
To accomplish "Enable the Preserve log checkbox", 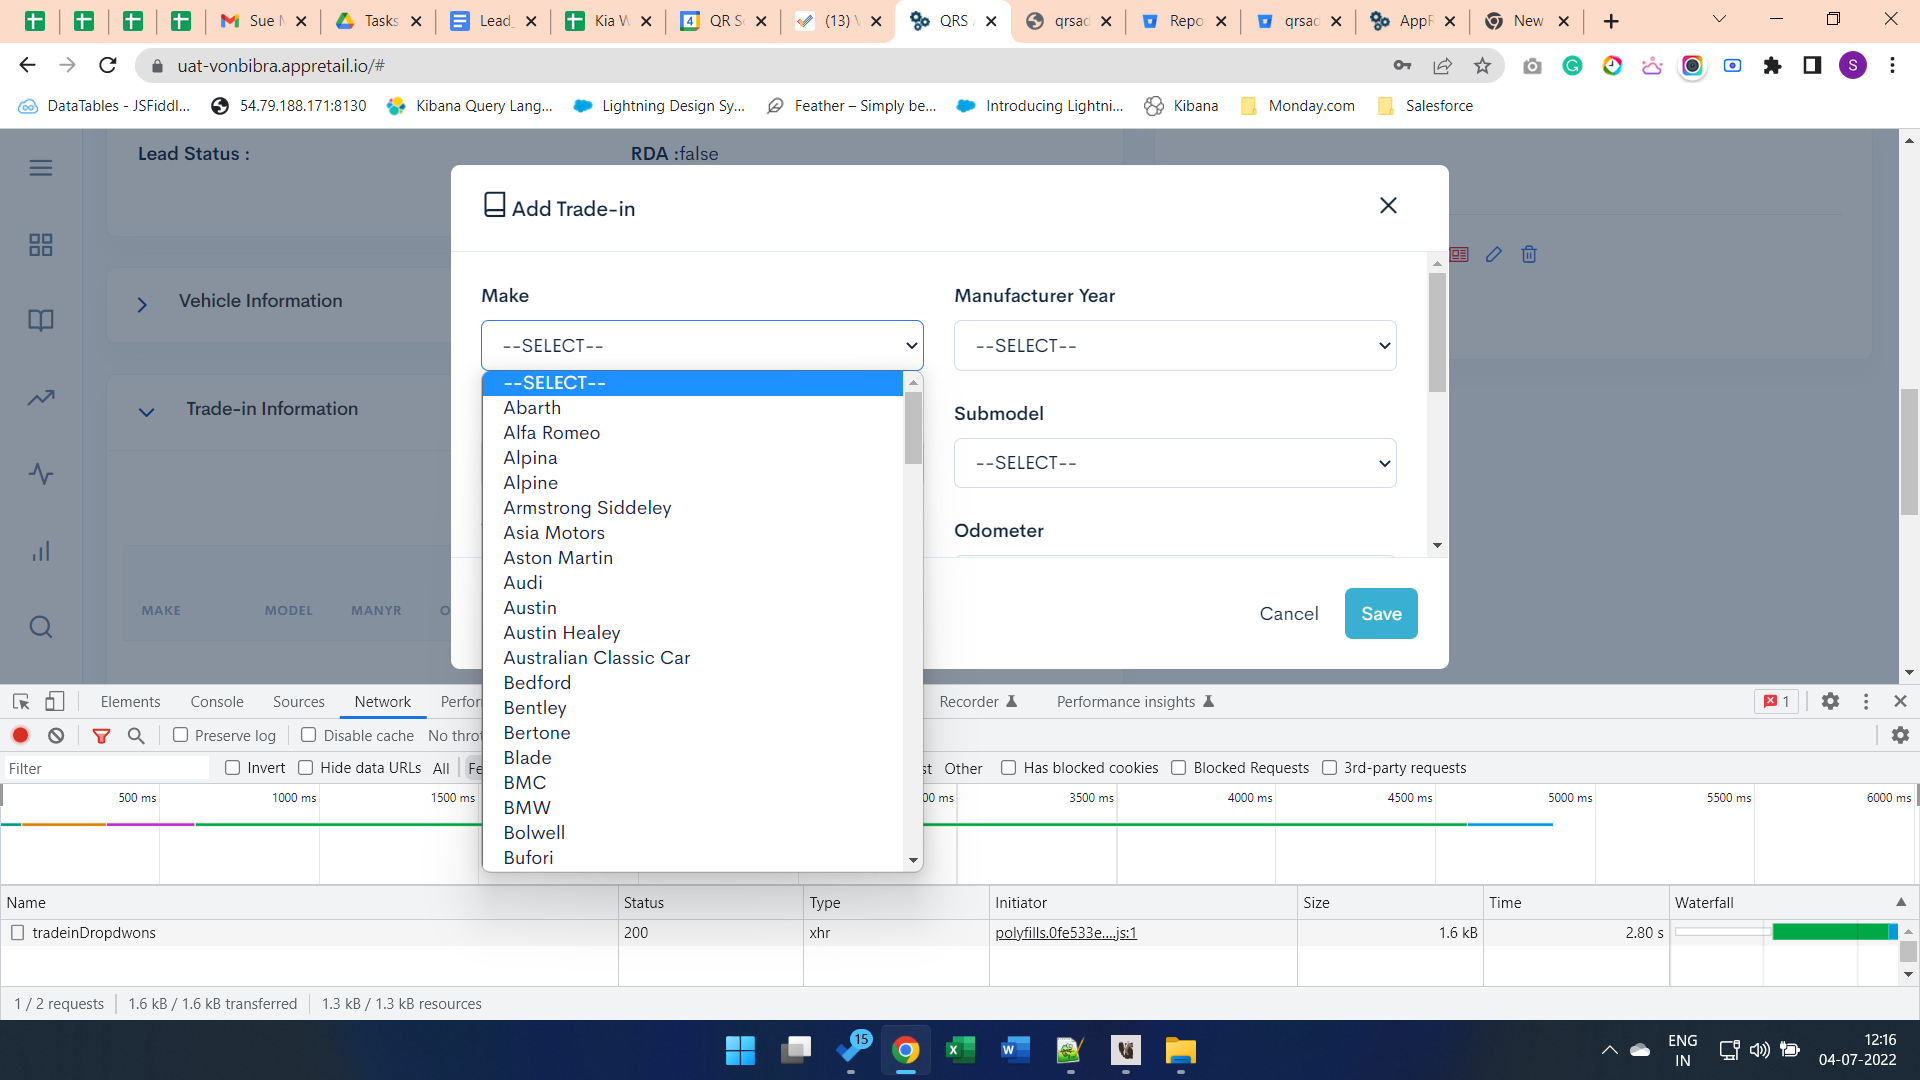I will [181, 735].
